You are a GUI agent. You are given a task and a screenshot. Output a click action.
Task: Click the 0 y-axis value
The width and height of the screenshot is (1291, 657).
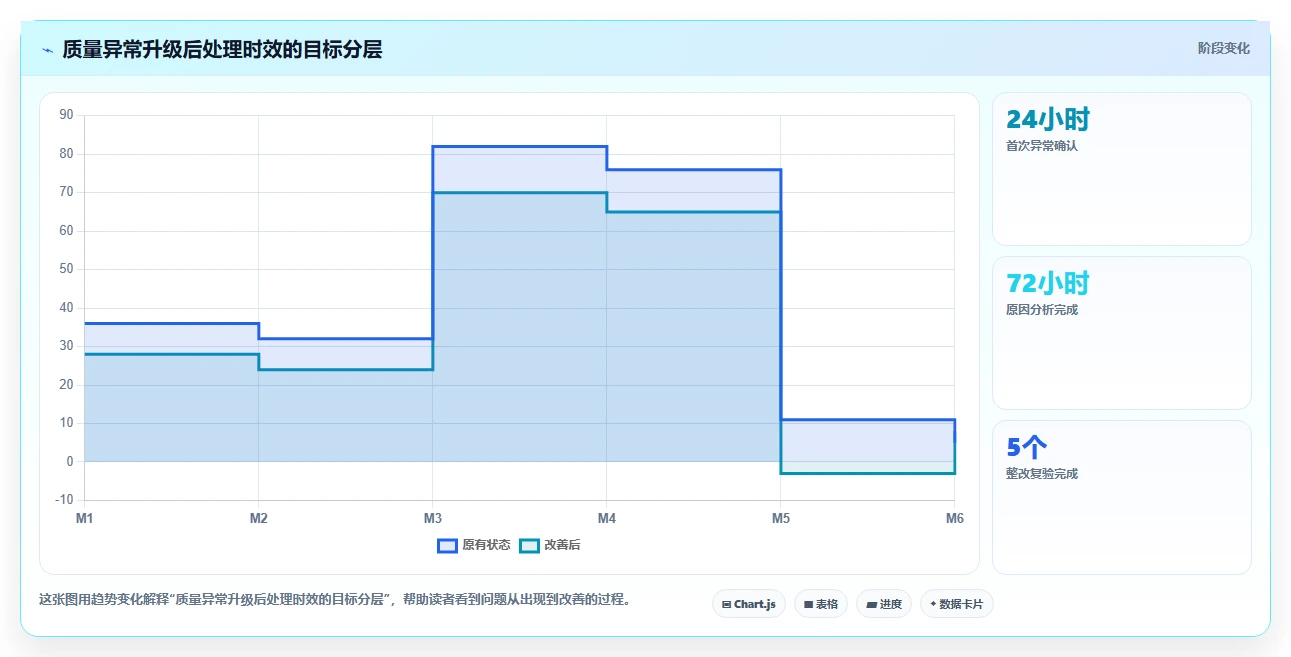point(70,462)
